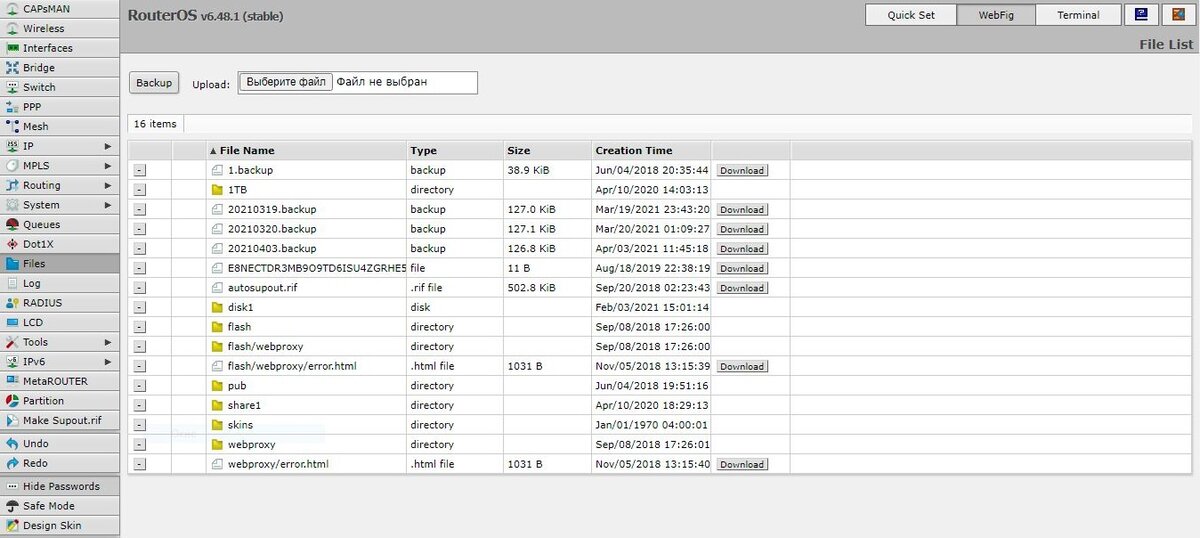
Task: Open the Mesh menu item
Action: tap(60, 126)
